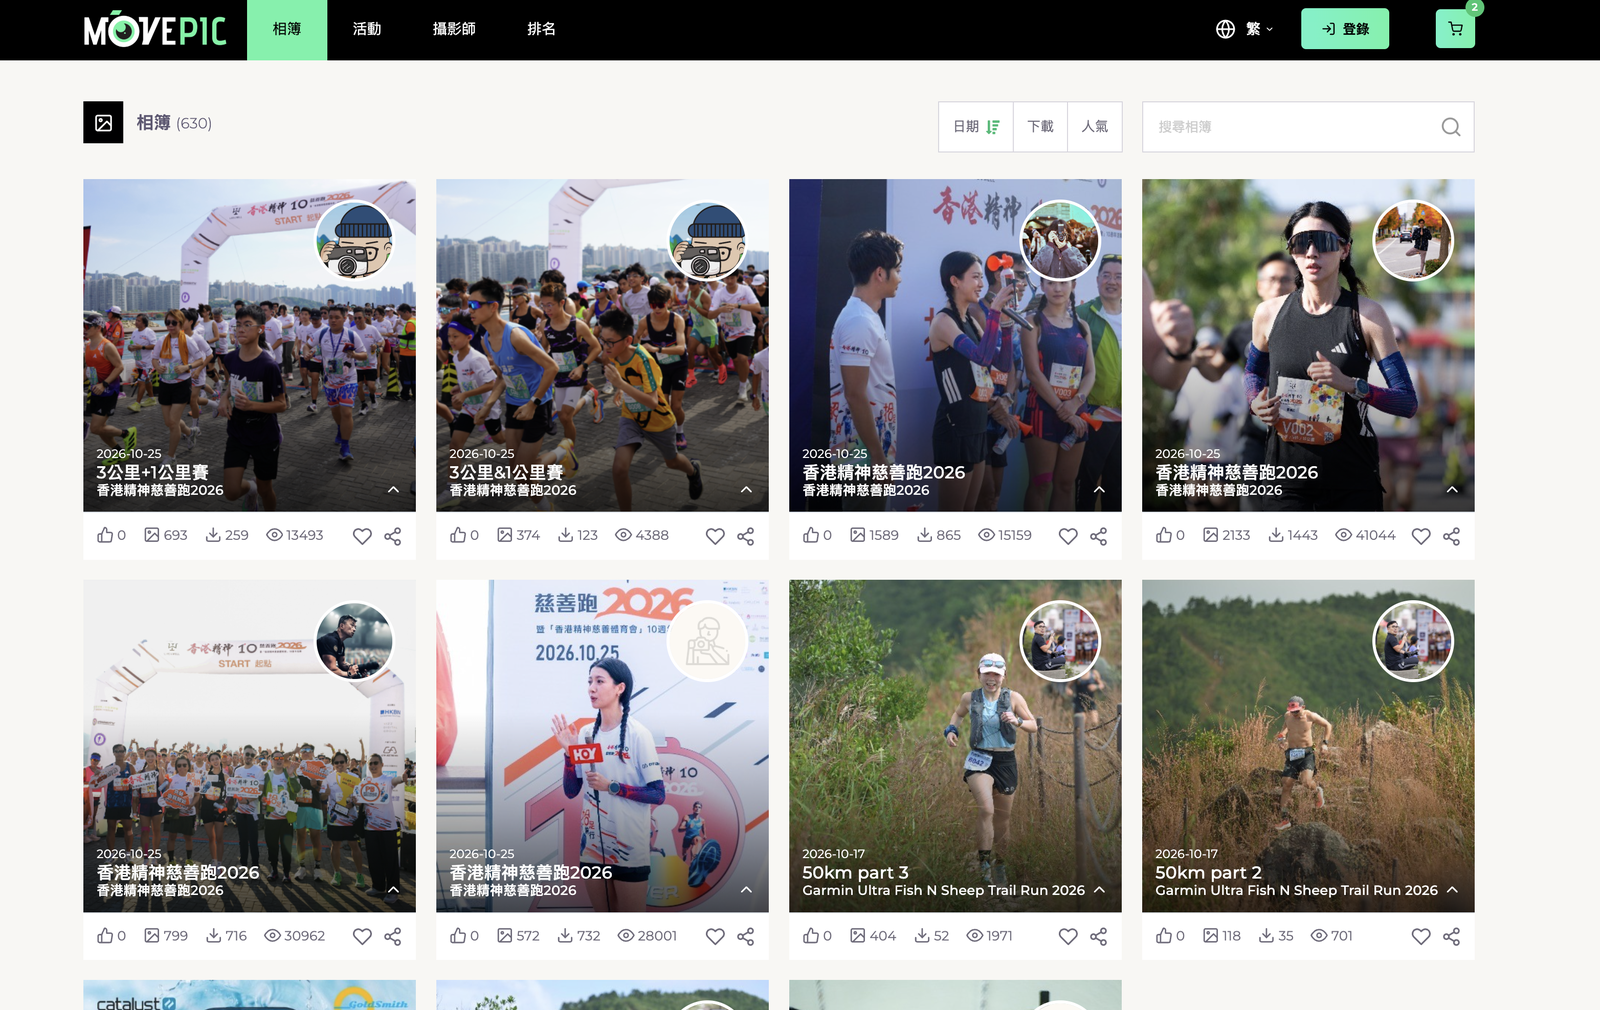Click thumbs-up on album with 28001 views

[x=458, y=935]
